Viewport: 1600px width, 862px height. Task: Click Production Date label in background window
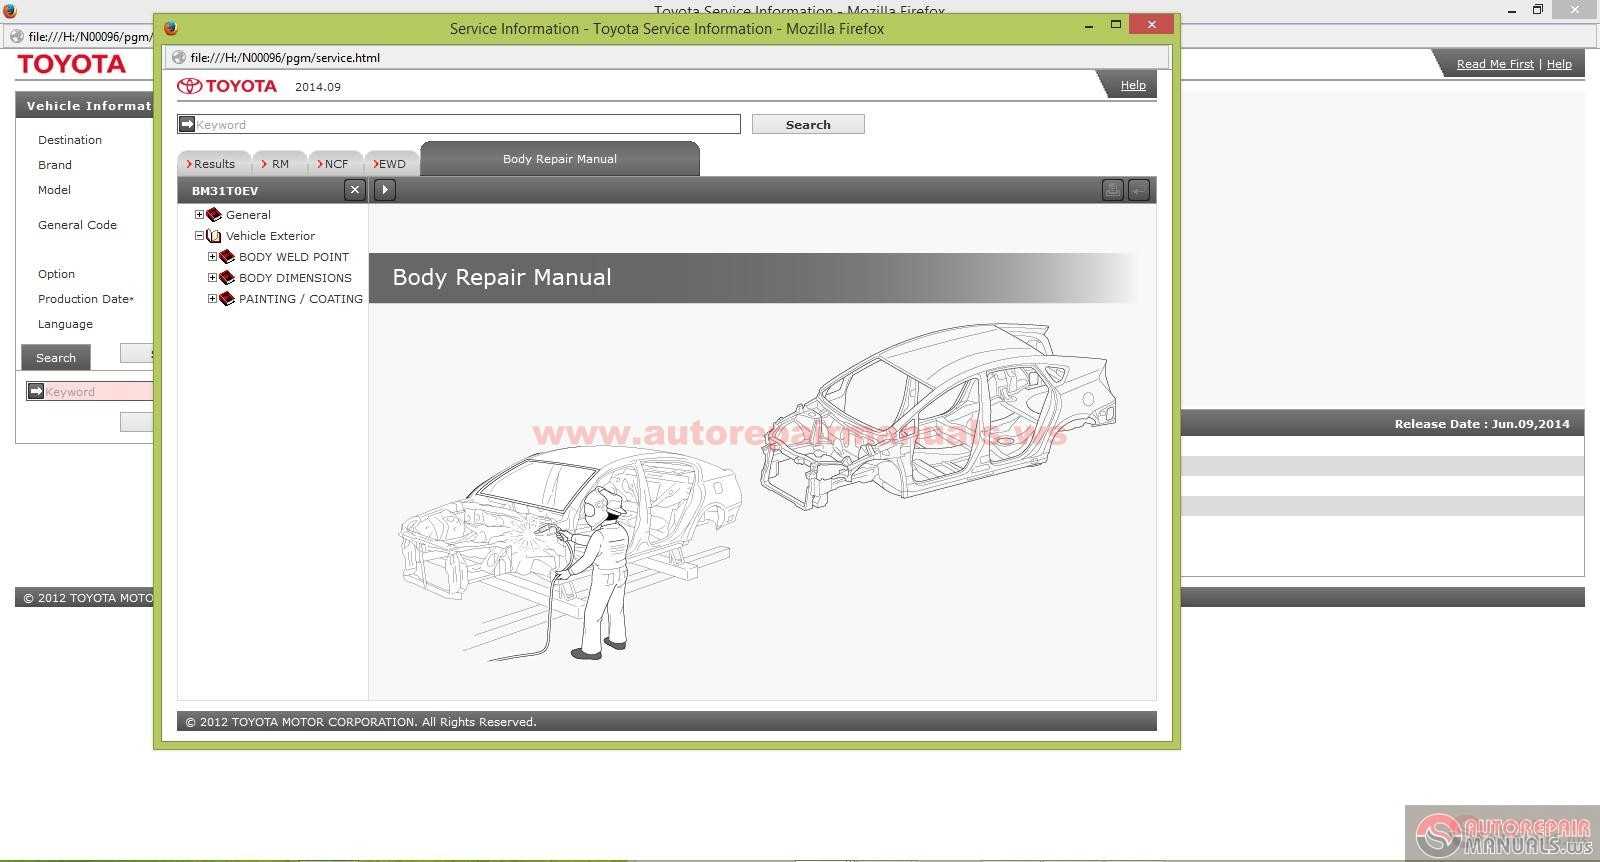coord(86,299)
